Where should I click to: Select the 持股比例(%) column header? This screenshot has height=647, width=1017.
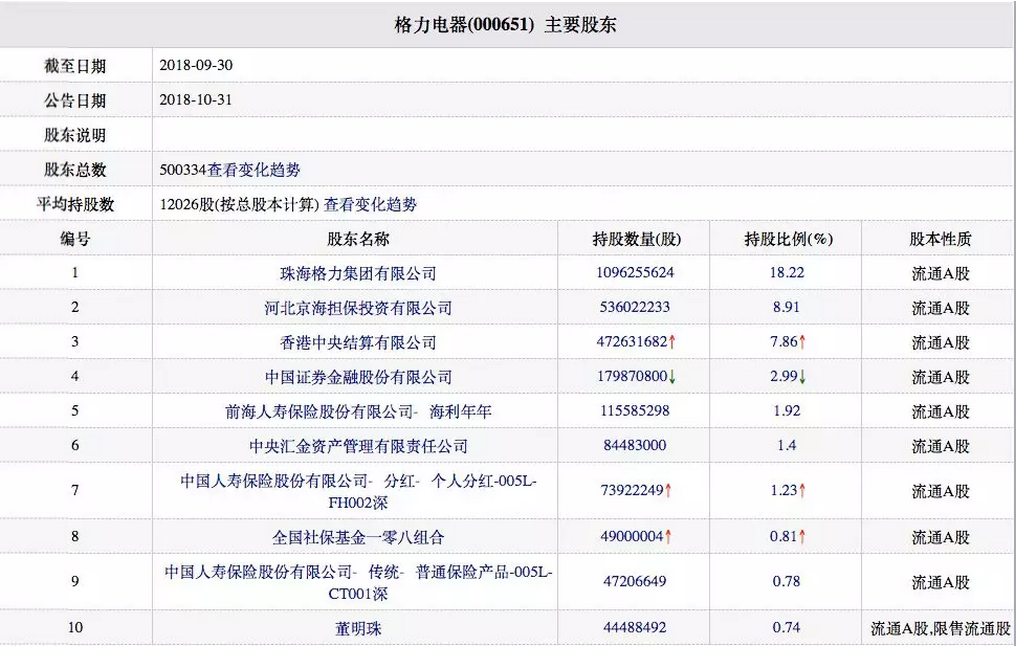[x=788, y=239]
